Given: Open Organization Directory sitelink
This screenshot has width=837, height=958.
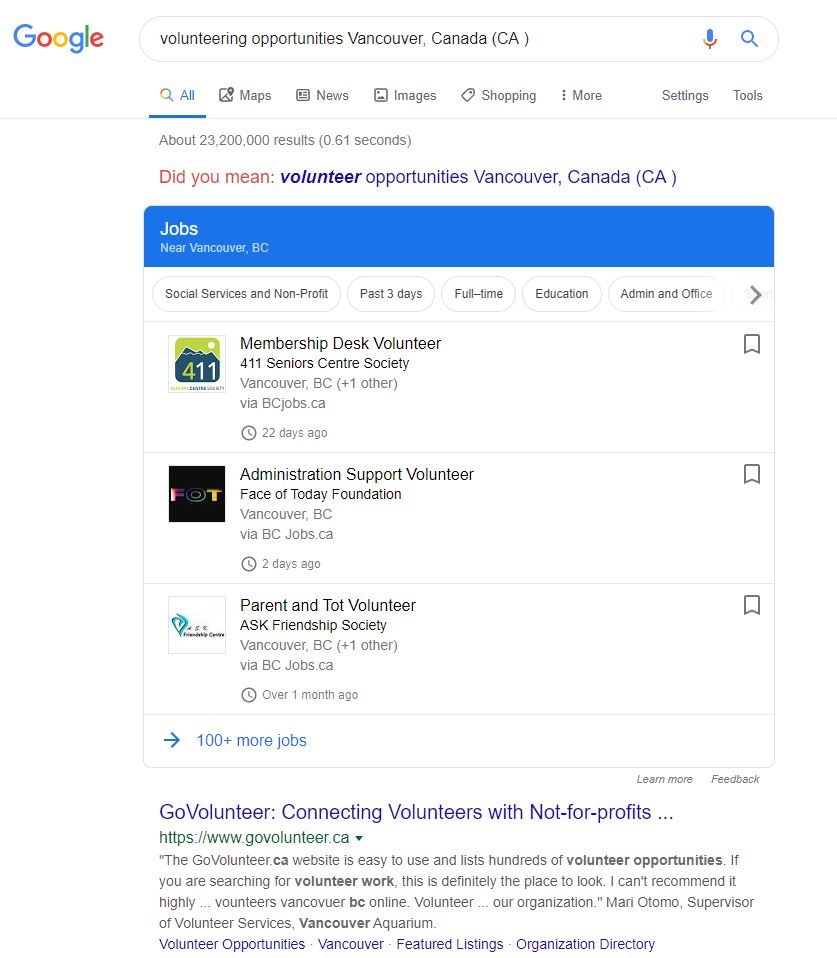Looking at the screenshot, I should point(585,944).
